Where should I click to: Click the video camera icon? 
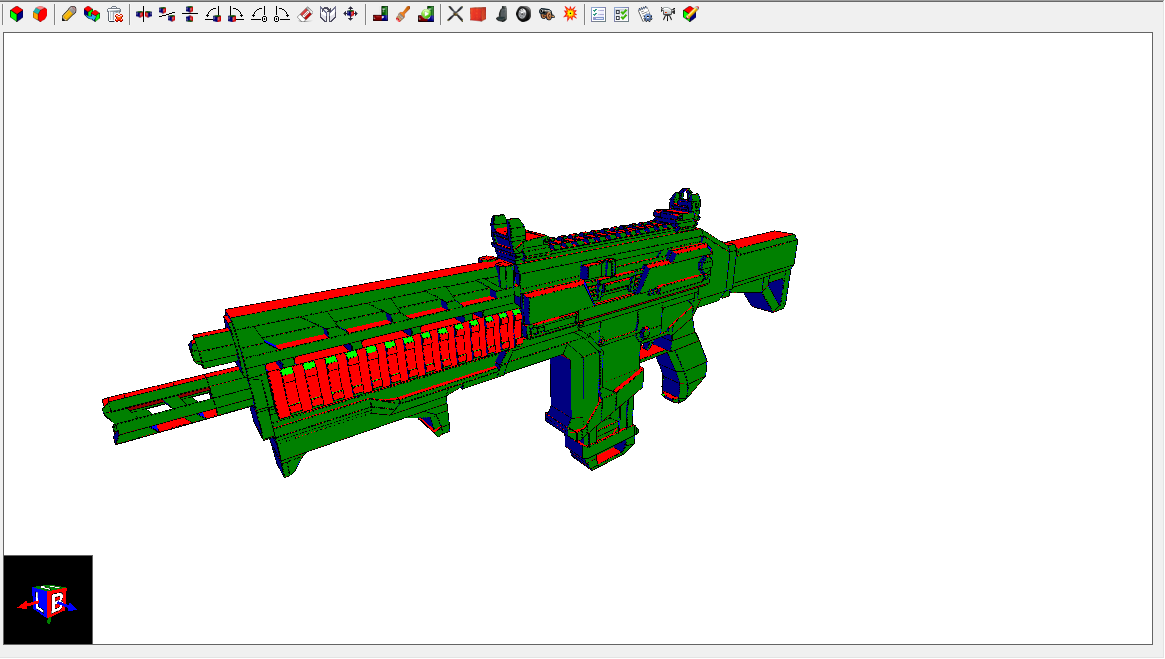point(667,14)
